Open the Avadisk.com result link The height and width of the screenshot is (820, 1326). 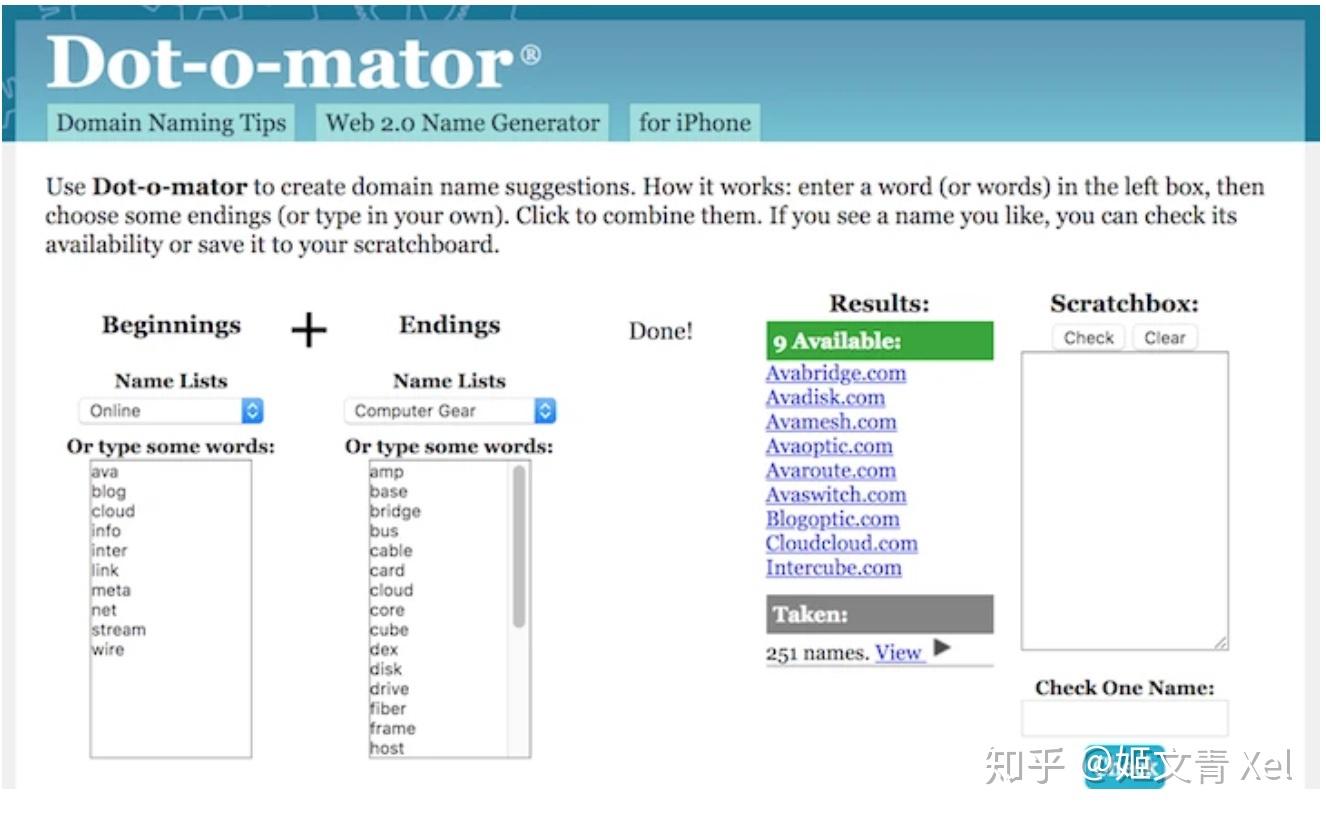(x=825, y=398)
